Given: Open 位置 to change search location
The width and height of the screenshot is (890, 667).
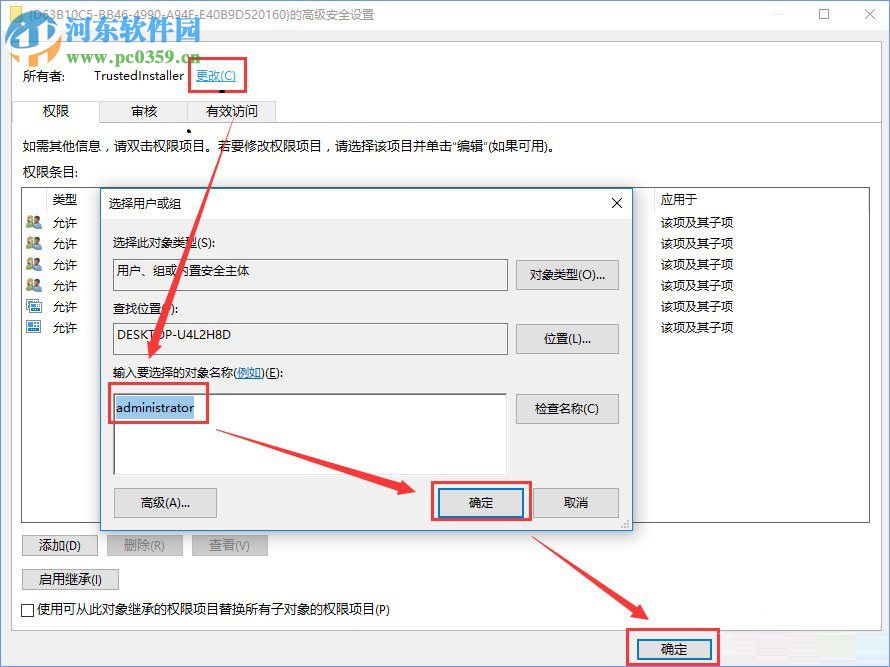Looking at the screenshot, I should pyautogui.click(x=567, y=338).
